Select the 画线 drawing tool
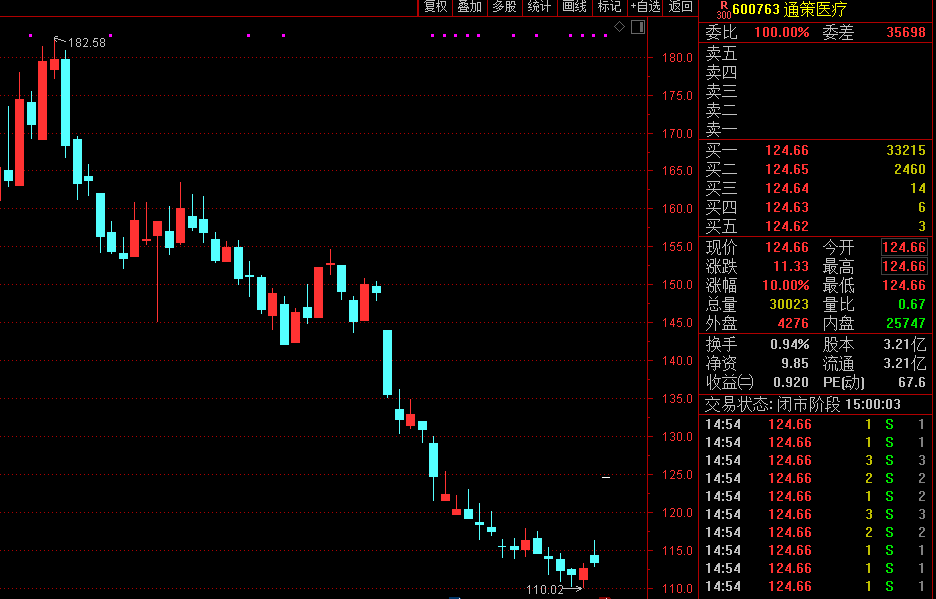 [574, 7]
